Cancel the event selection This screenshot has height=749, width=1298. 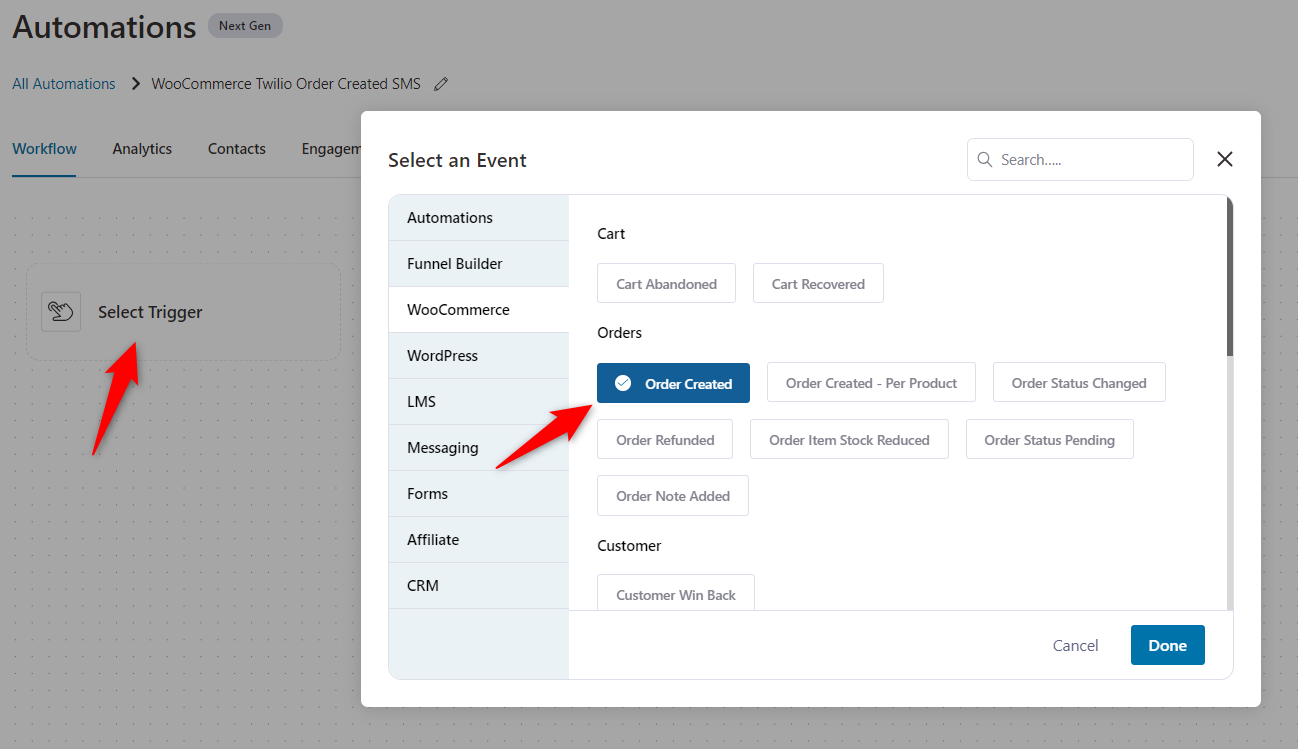(1076, 646)
